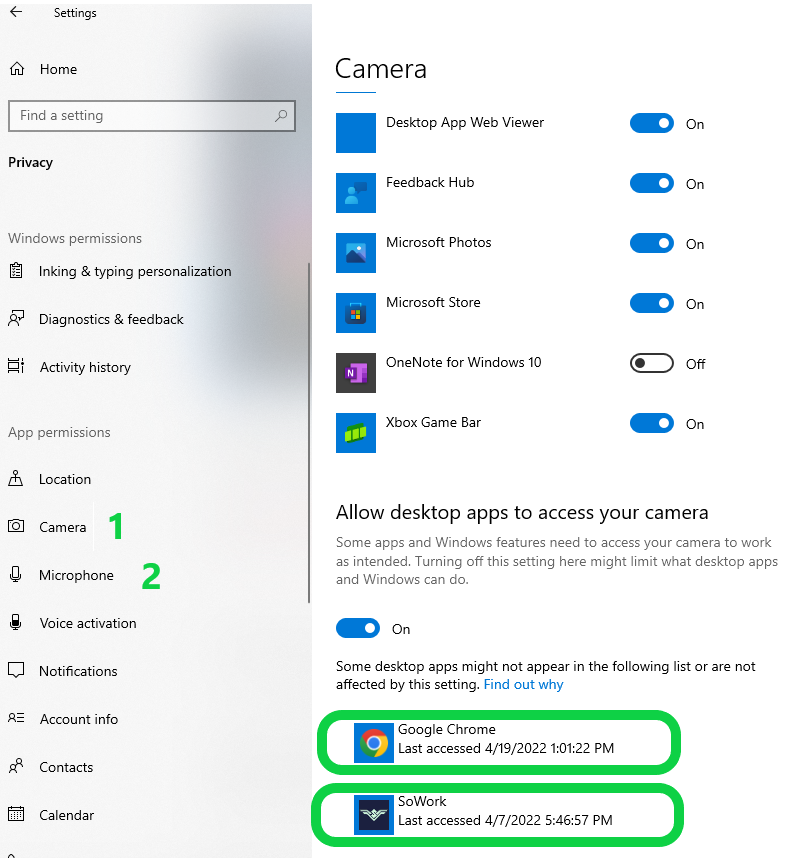Click the Find out why link
Viewport: 804px width, 858px height.
click(x=523, y=685)
